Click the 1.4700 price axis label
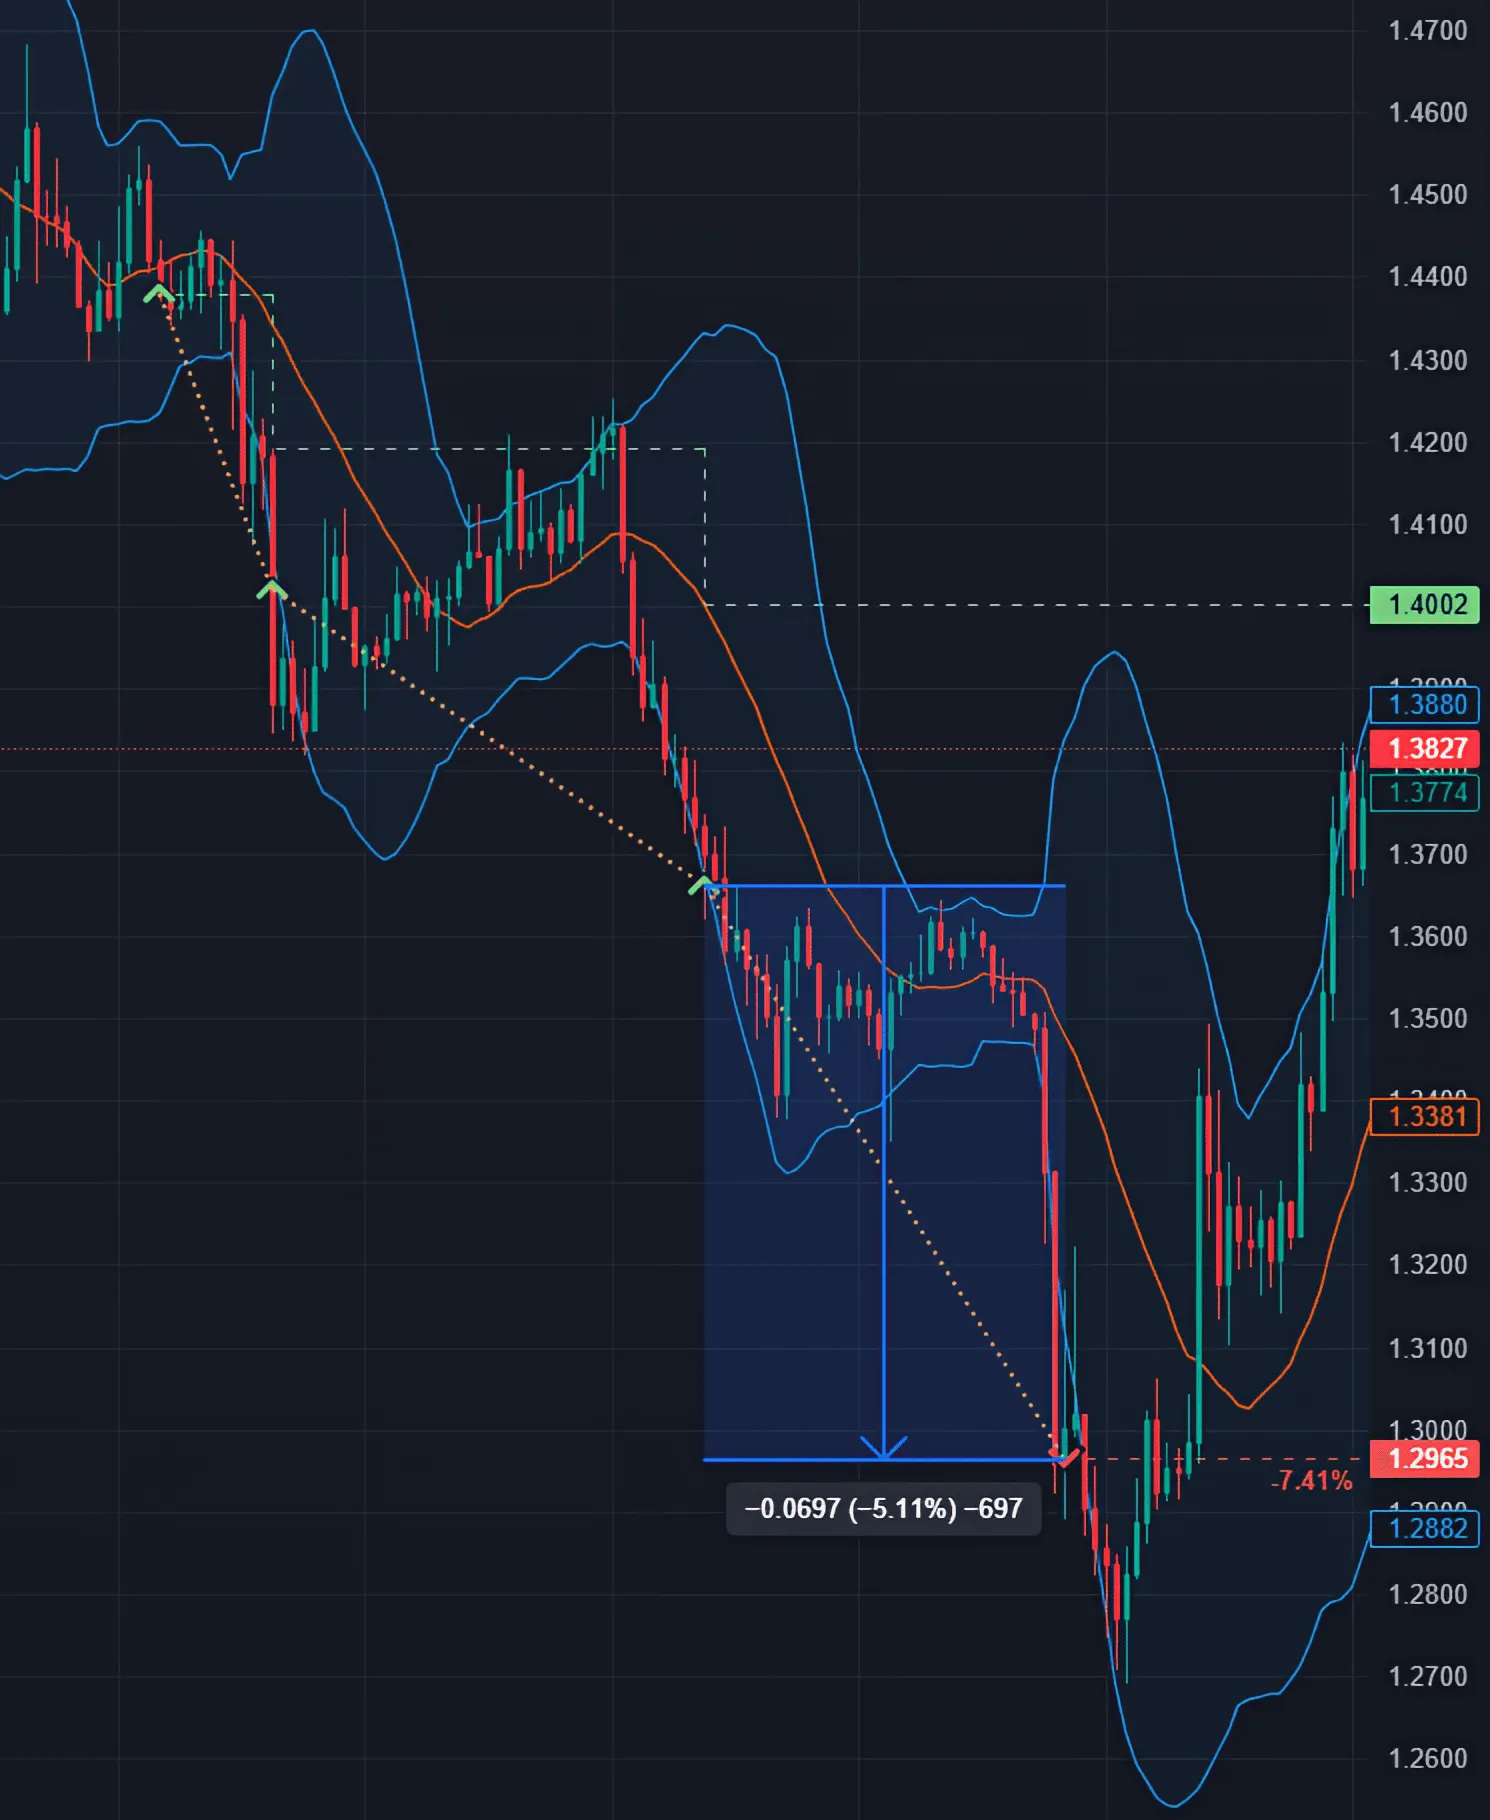1490x1820 pixels. [1428, 31]
